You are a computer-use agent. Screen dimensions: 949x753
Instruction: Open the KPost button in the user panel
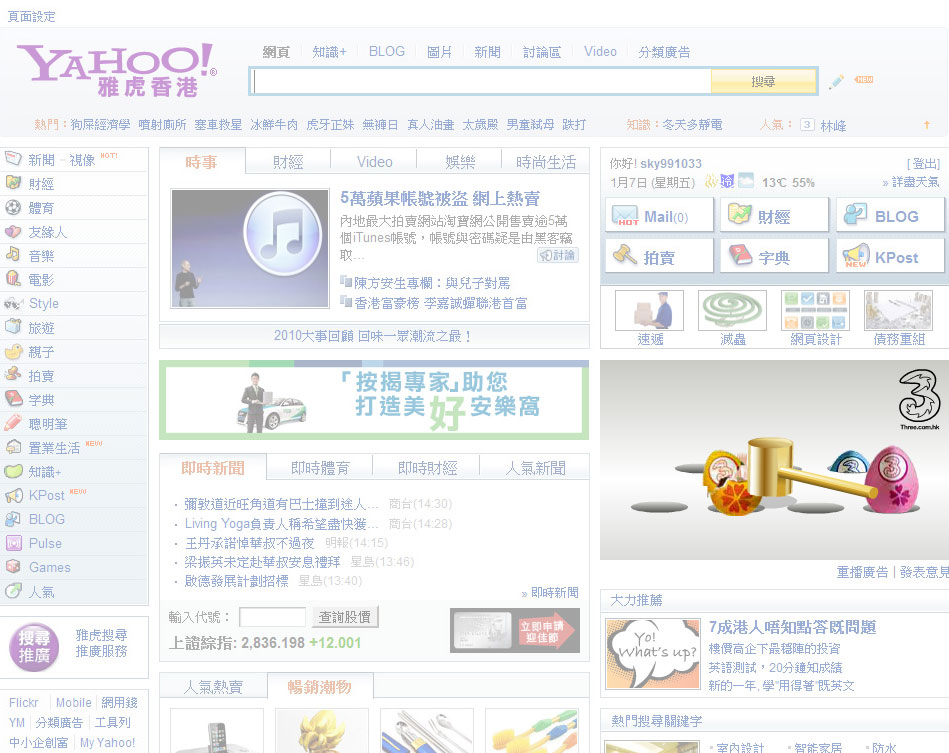(x=890, y=257)
